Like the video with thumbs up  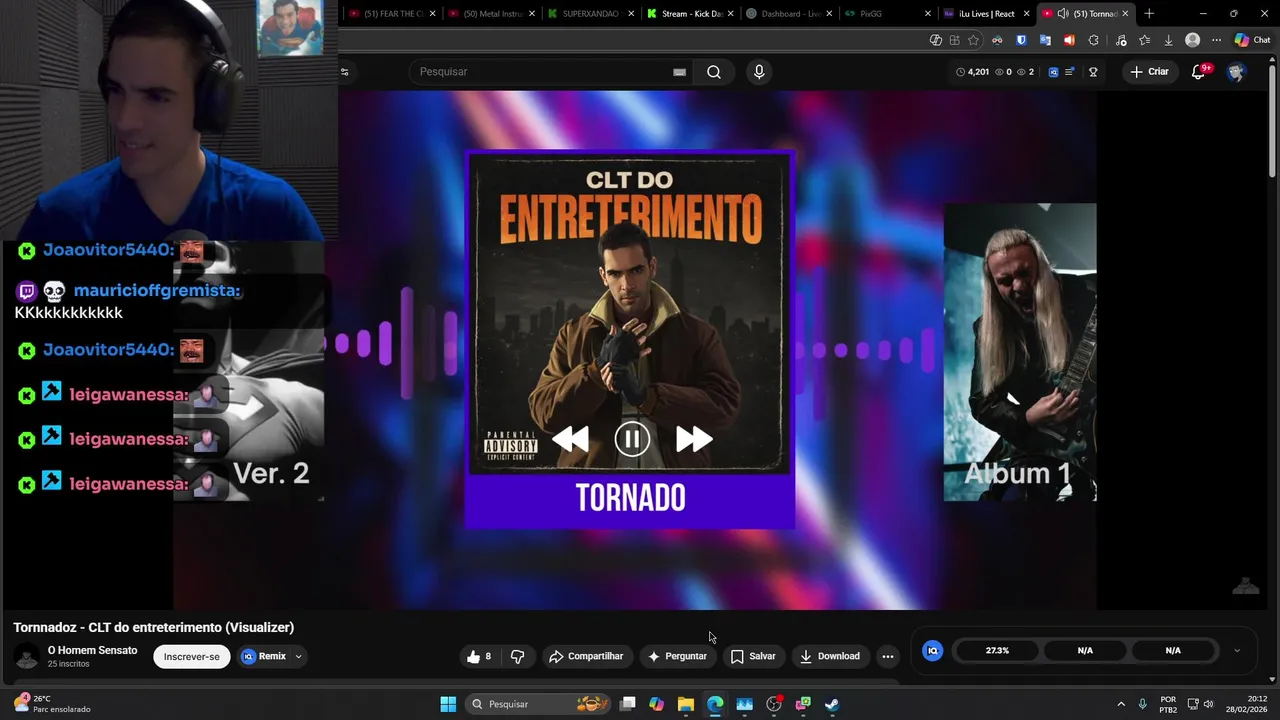(x=479, y=656)
